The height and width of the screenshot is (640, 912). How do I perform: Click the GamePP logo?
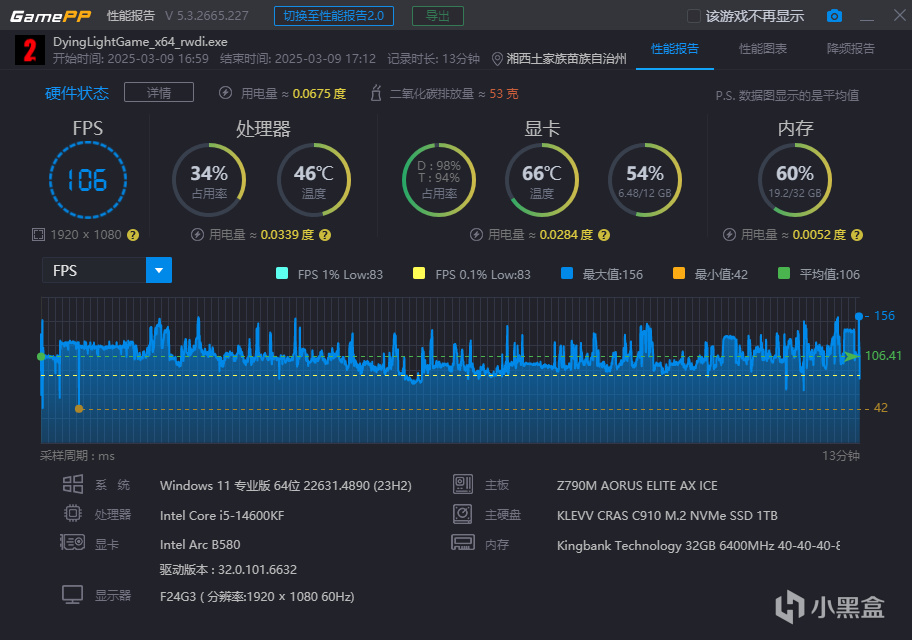coord(51,16)
